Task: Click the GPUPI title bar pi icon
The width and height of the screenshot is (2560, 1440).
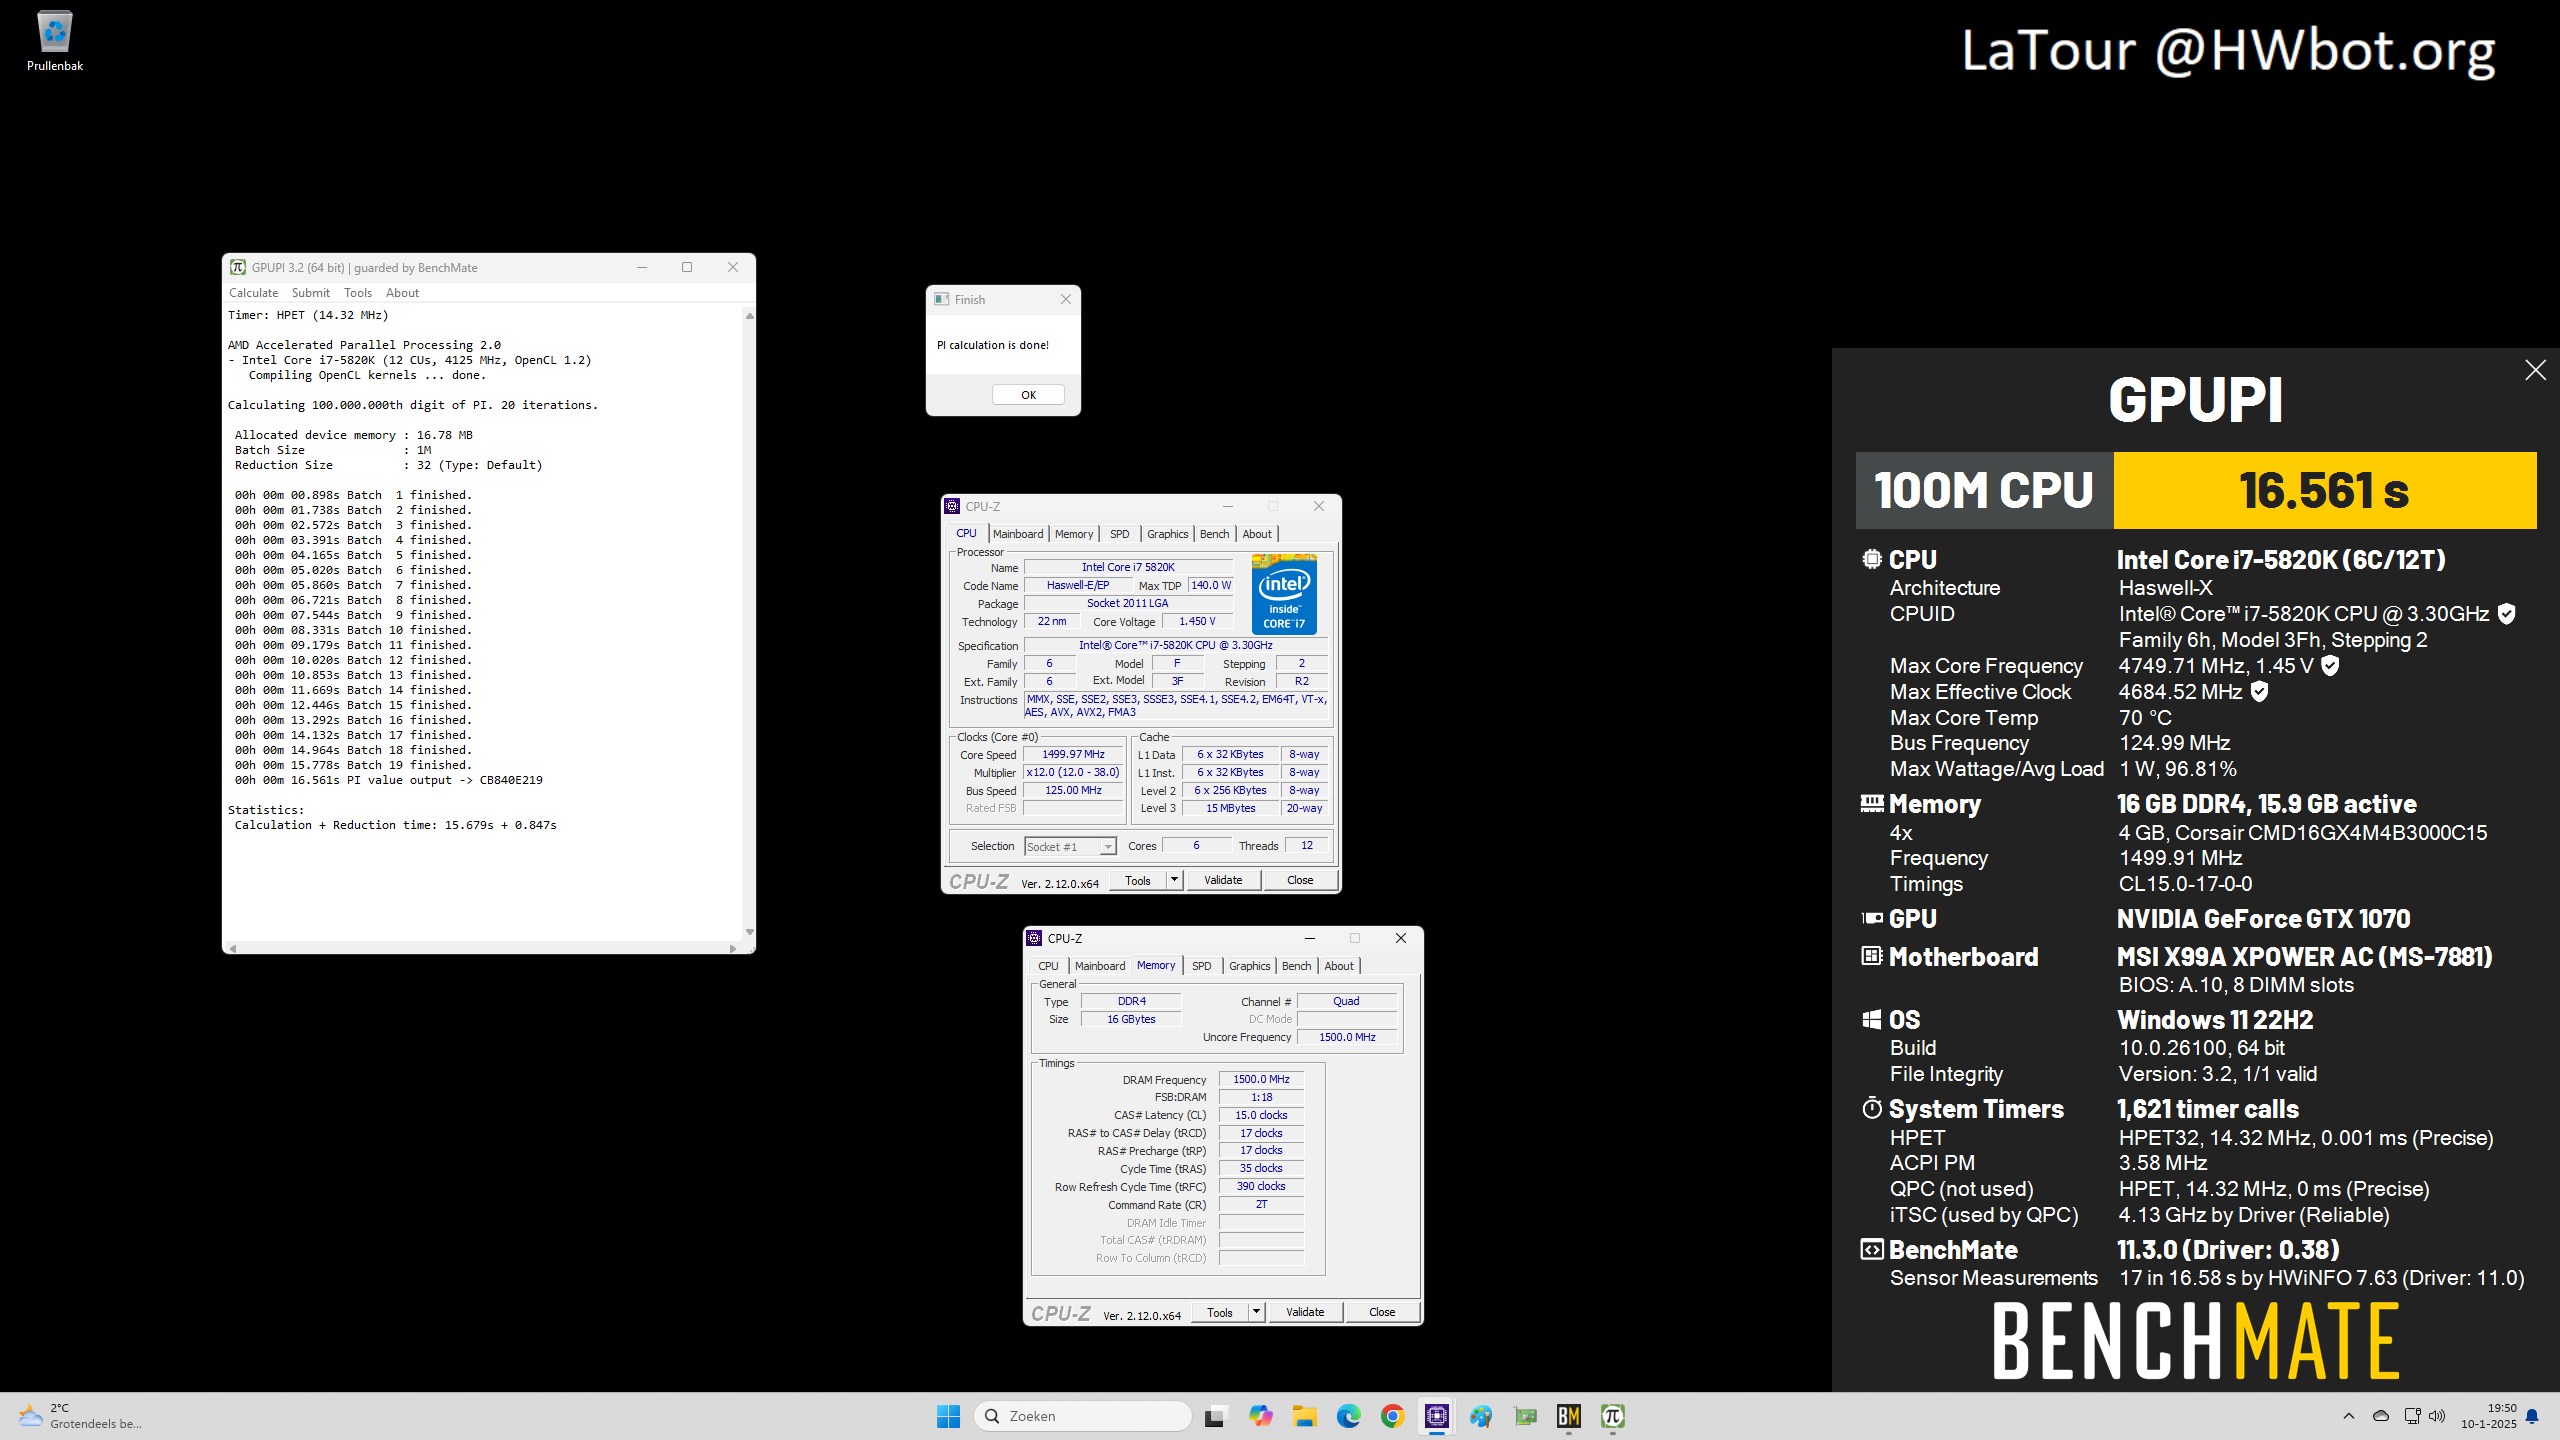Action: 238,267
